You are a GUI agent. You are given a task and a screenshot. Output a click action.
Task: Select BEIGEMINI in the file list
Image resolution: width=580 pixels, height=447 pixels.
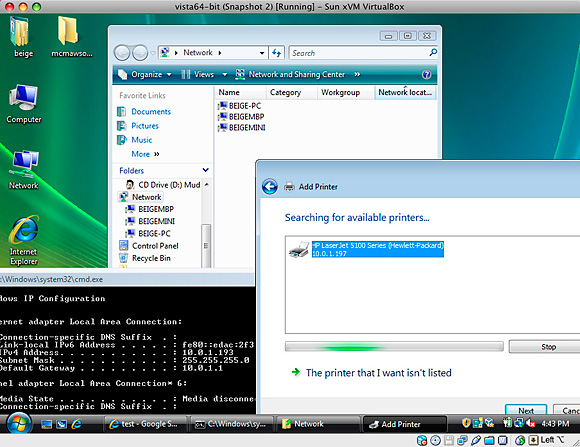tap(242, 127)
